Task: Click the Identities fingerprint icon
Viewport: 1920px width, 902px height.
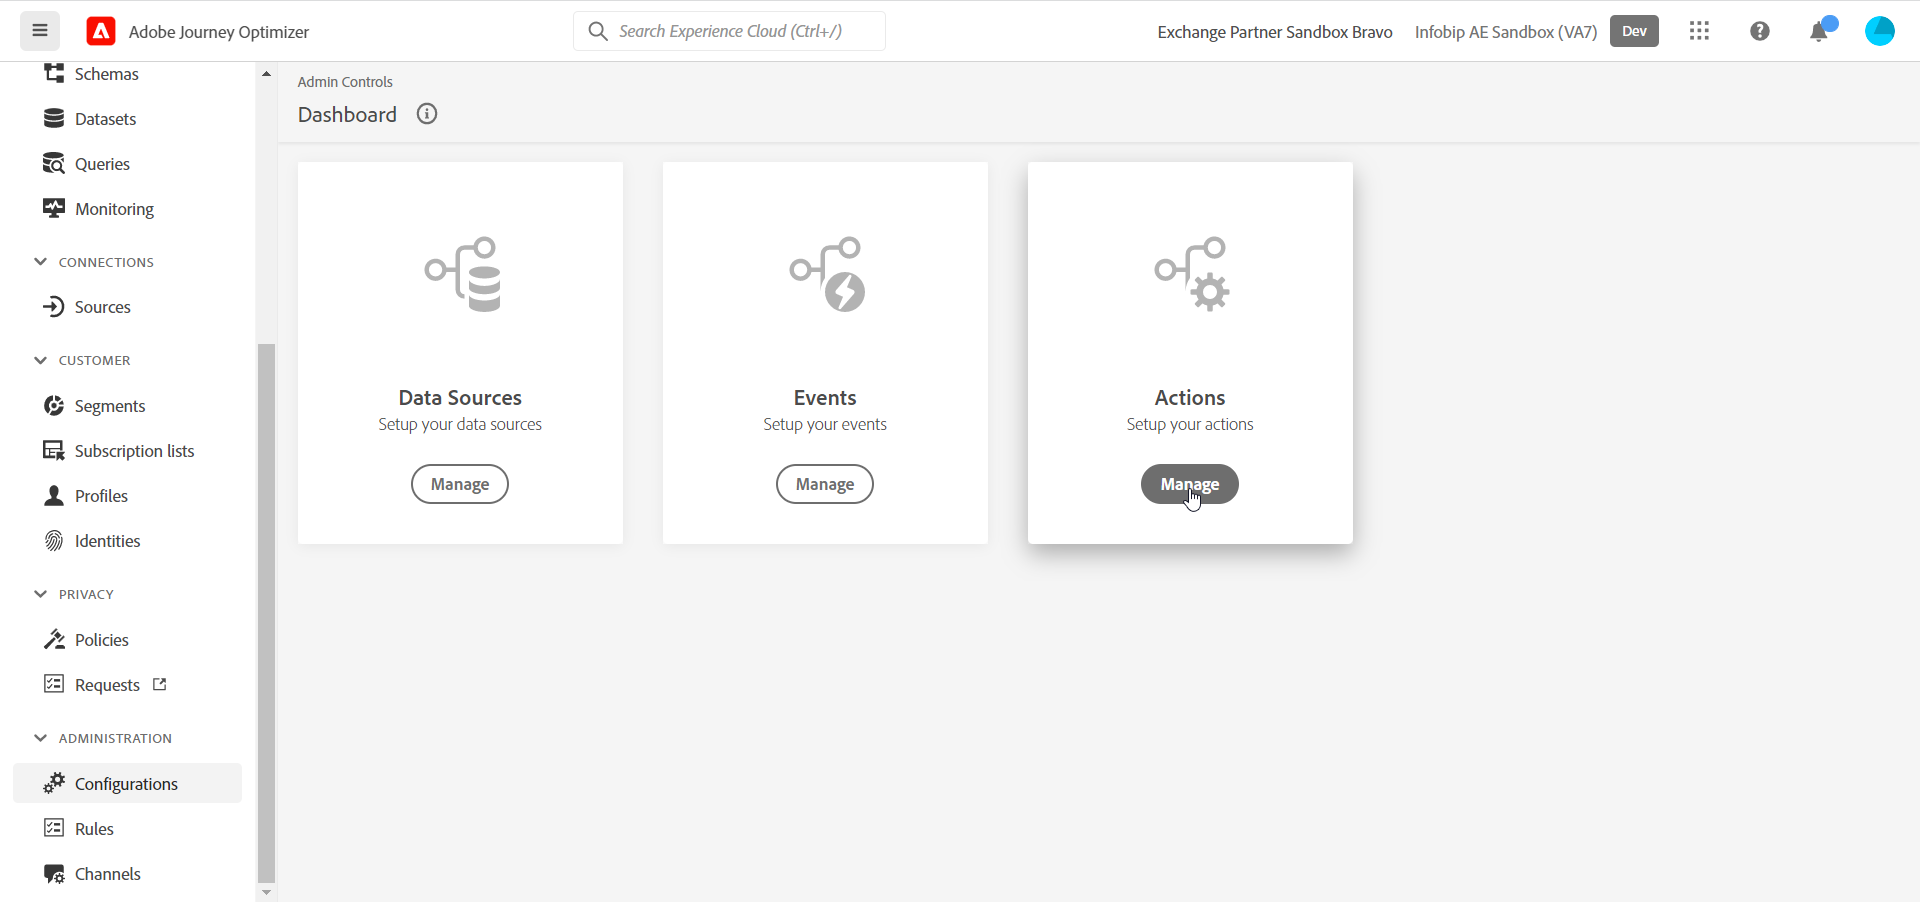Action: (x=54, y=541)
